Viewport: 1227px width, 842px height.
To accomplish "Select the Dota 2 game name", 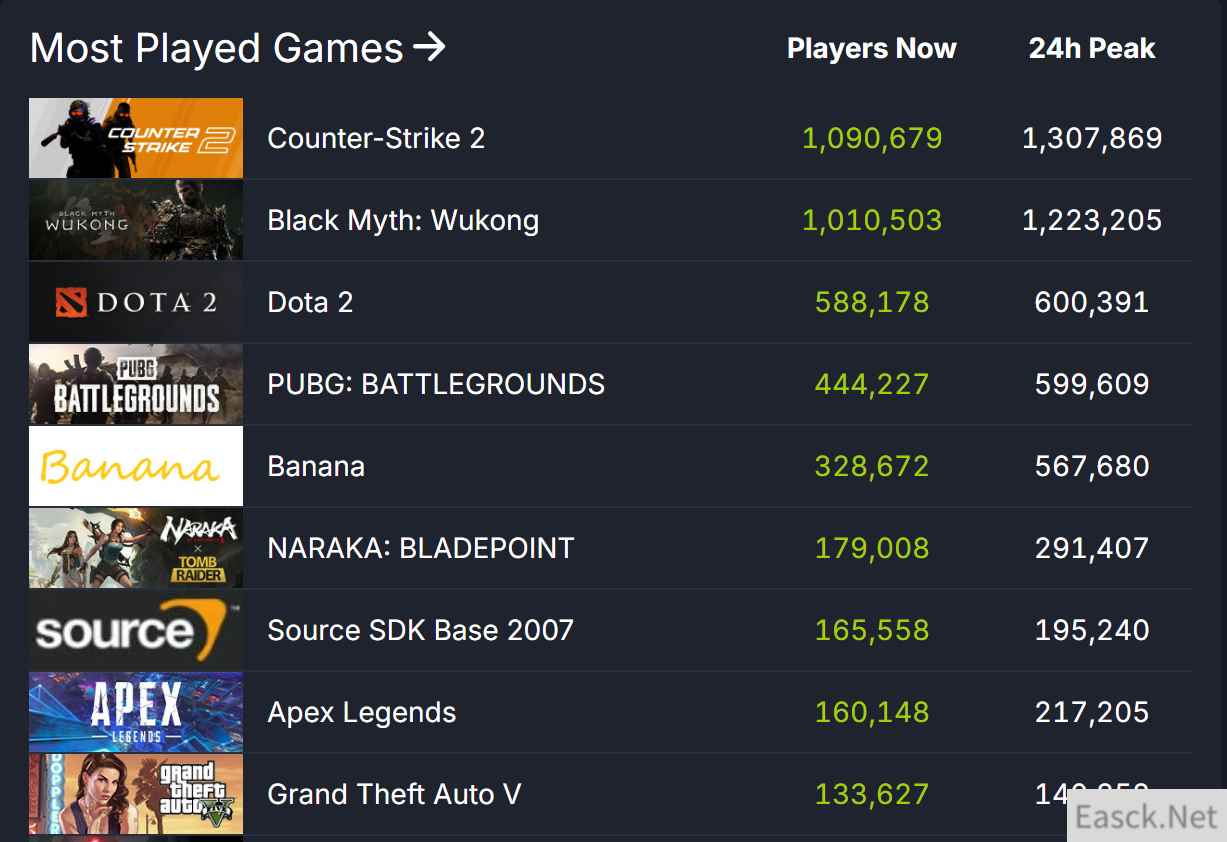I will 310,302.
